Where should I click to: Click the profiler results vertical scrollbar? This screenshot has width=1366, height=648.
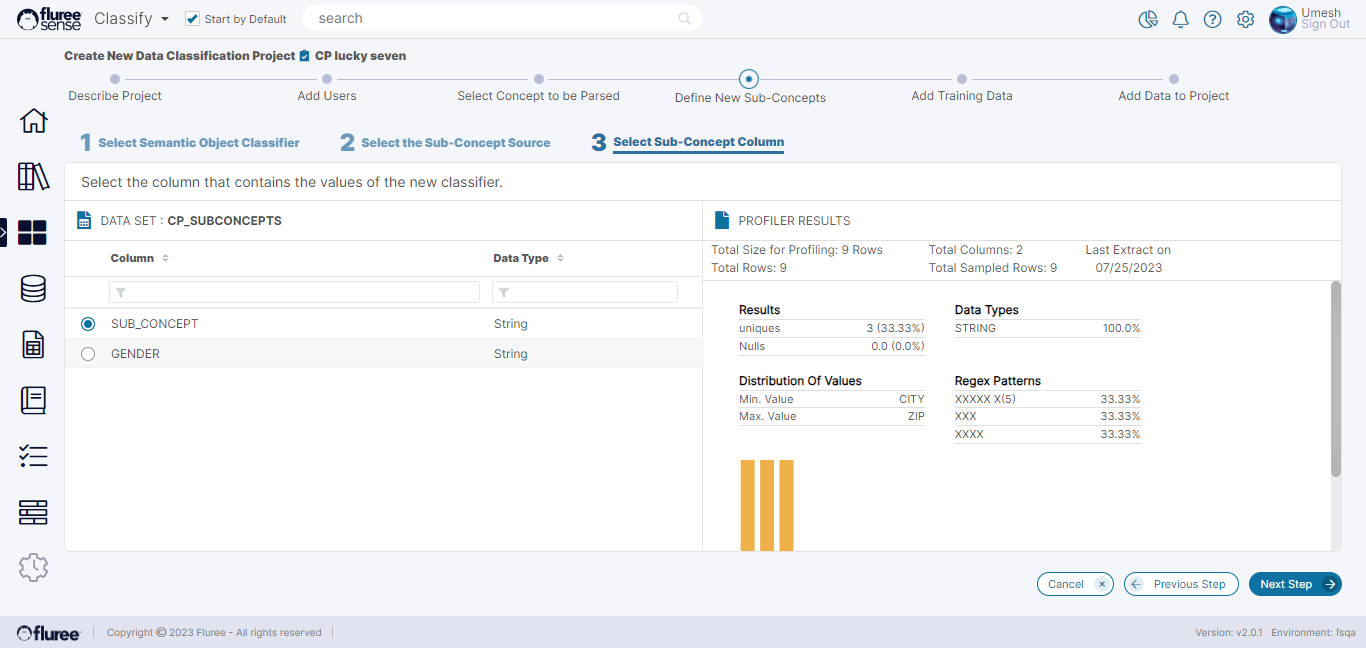tap(1335, 380)
